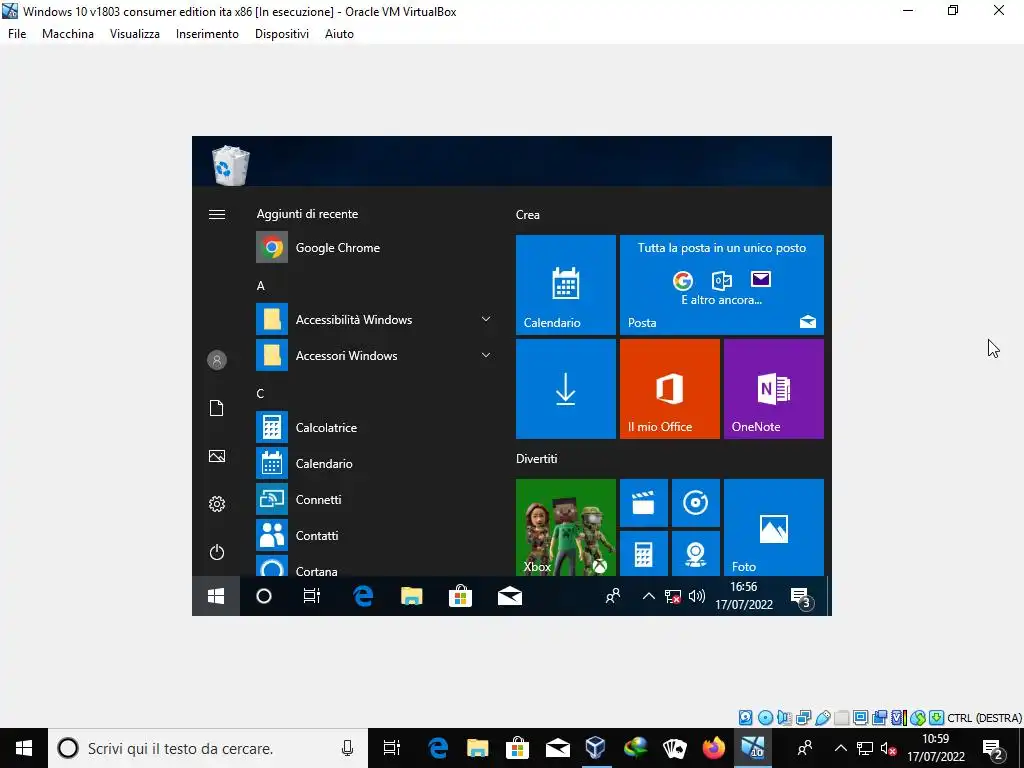This screenshot has width=1024, height=768.
Task: Open the Xbox tile
Action: coord(566,528)
